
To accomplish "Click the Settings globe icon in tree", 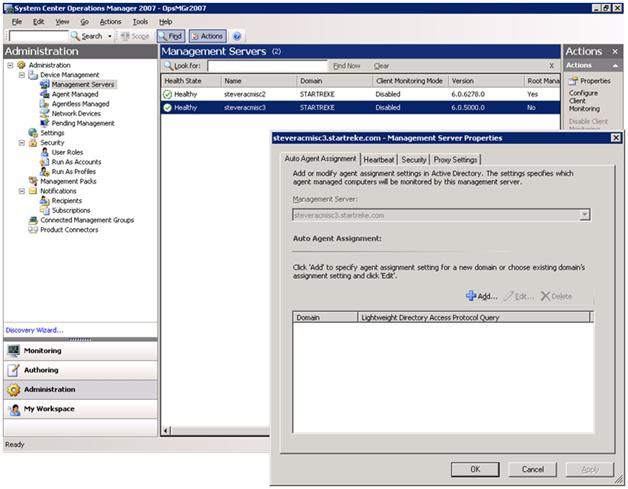I will (33, 133).
